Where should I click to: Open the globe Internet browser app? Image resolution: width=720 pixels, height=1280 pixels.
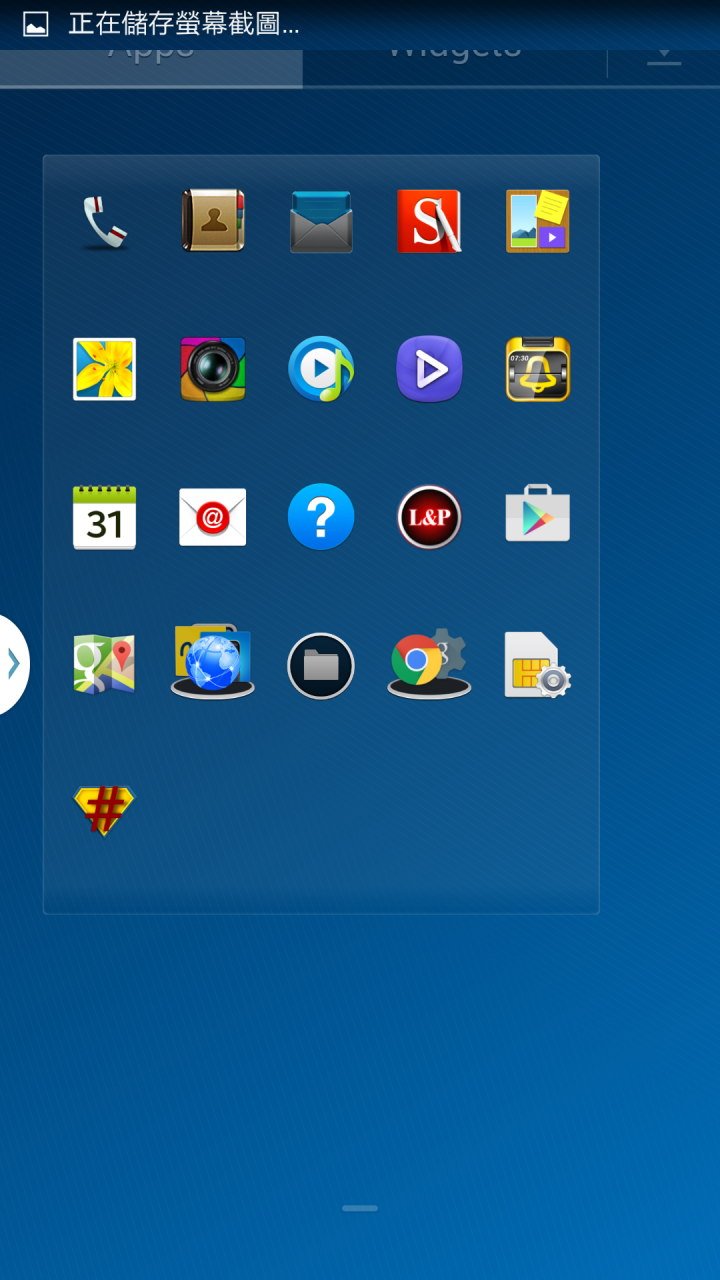point(213,661)
